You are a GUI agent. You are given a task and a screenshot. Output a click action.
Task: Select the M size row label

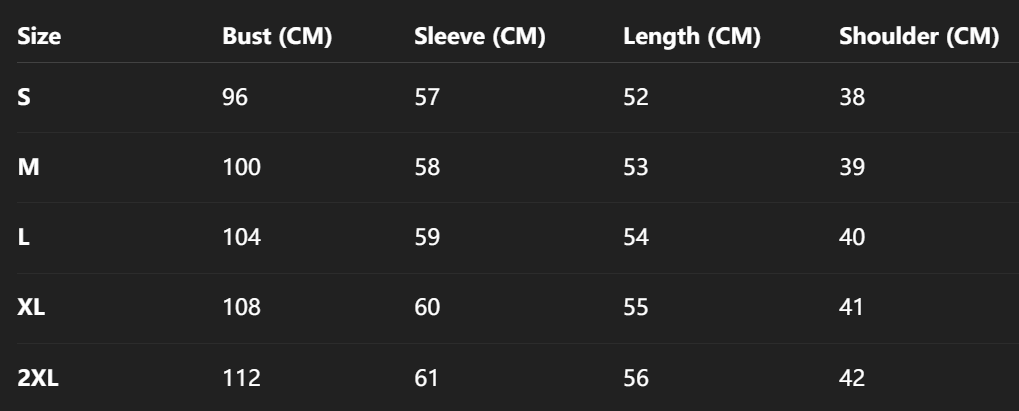point(29,168)
